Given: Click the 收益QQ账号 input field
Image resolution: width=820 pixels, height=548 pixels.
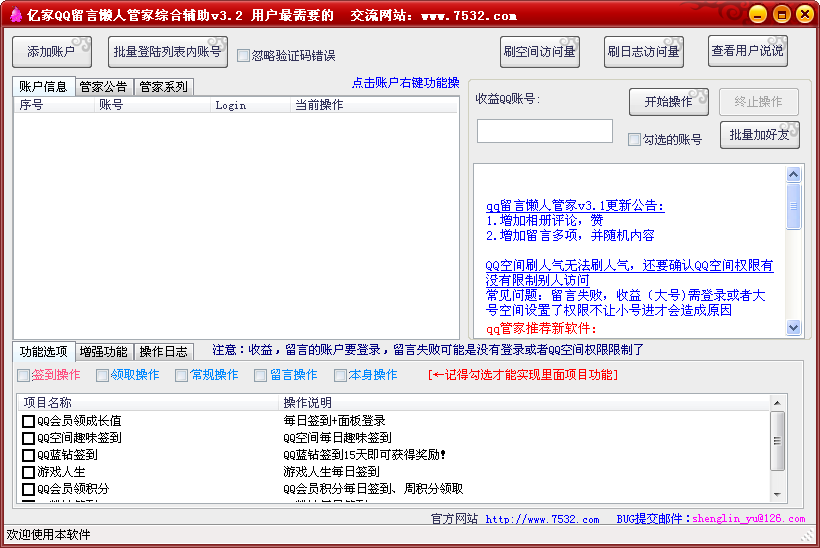Looking at the screenshot, I should point(544,131).
